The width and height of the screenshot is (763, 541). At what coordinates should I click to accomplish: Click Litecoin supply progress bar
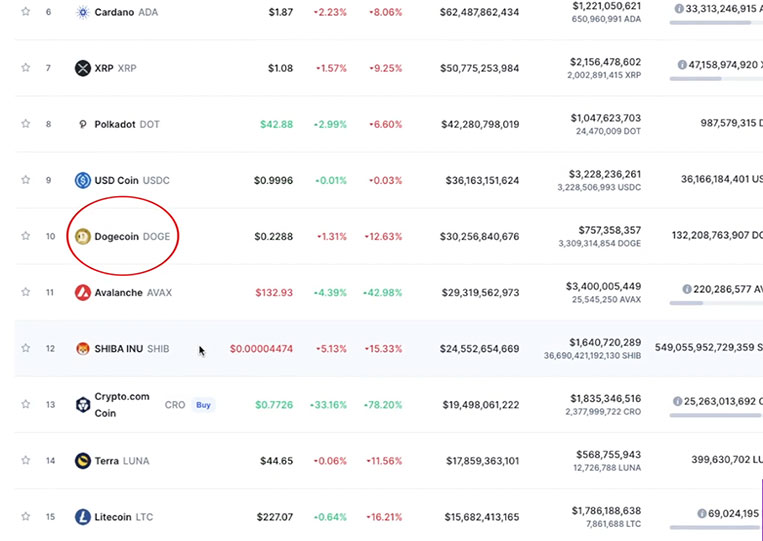(x=715, y=527)
